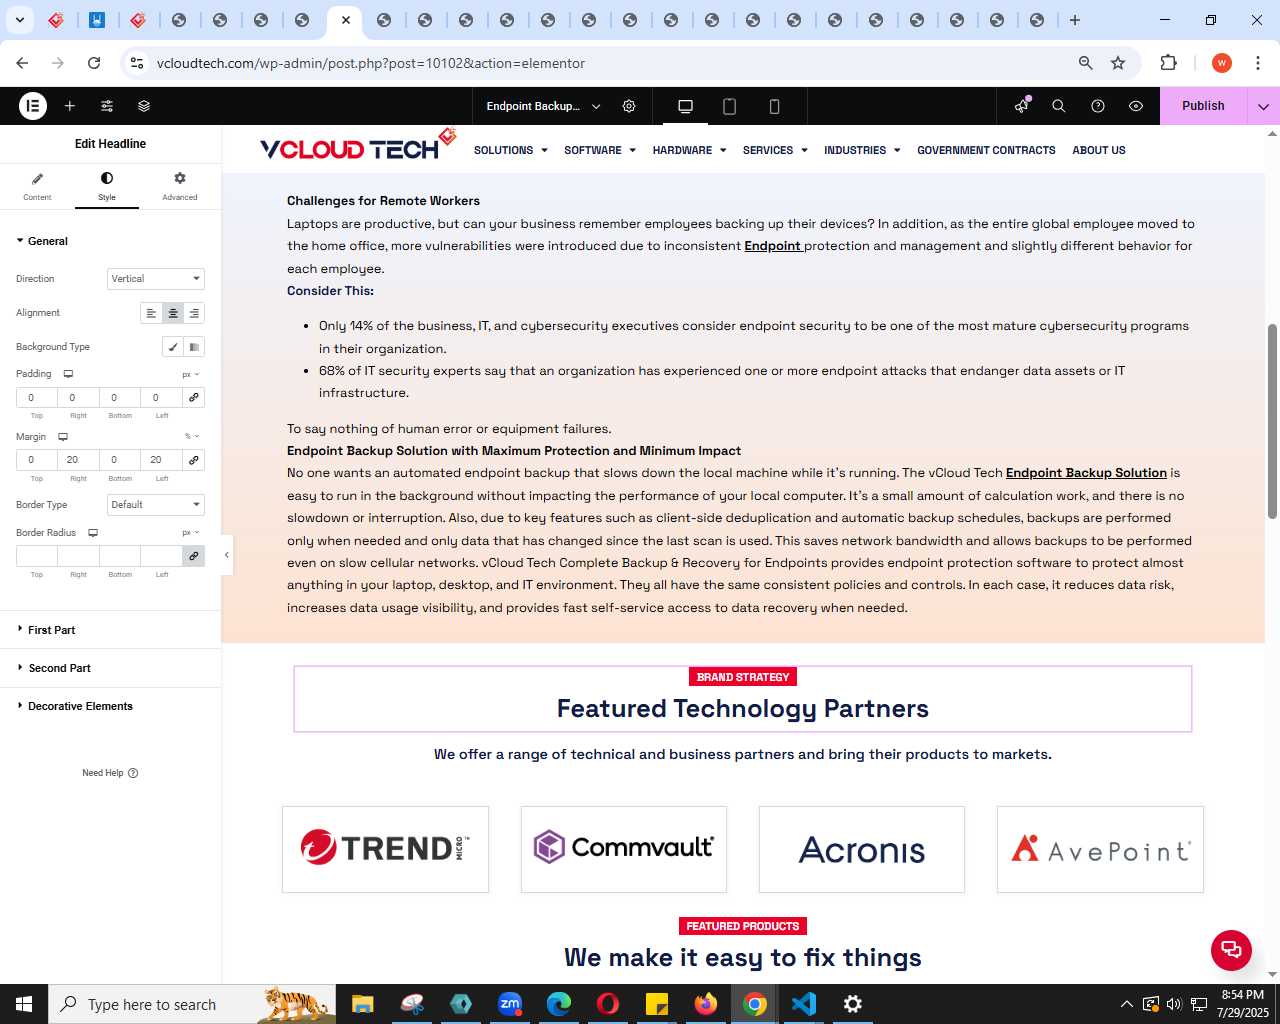Align headline left

pyautogui.click(x=151, y=313)
